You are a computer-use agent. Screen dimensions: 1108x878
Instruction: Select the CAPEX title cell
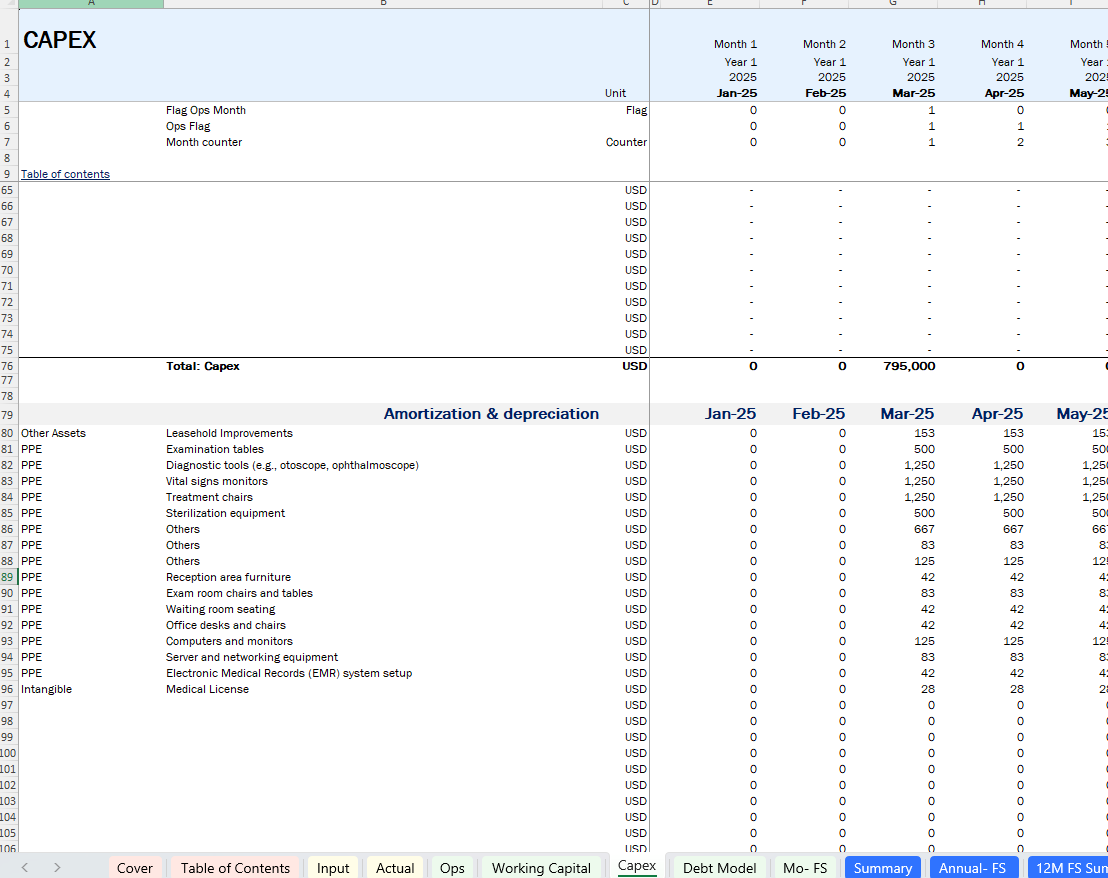[60, 41]
